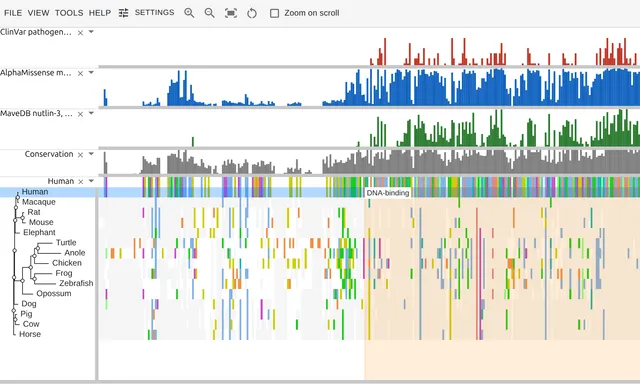Select the AlphaMissense track label
The width and height of the screenshot is (640, 384).
click(36, 73)
